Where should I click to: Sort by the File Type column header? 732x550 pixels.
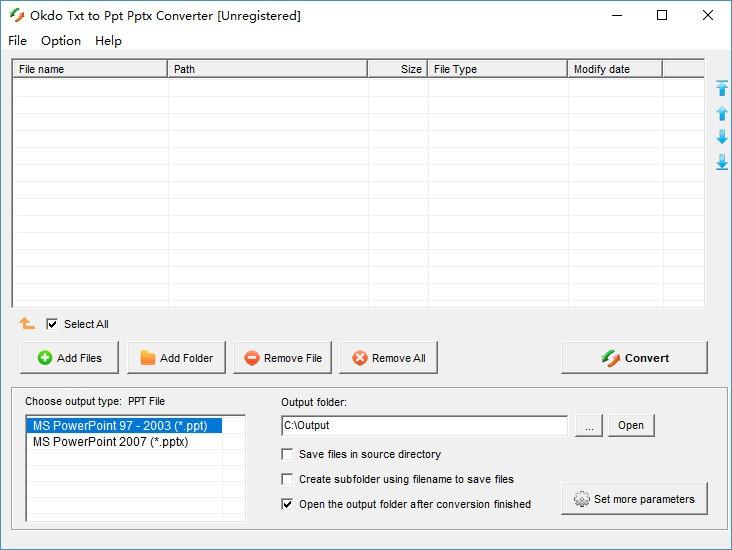(498, 69)
